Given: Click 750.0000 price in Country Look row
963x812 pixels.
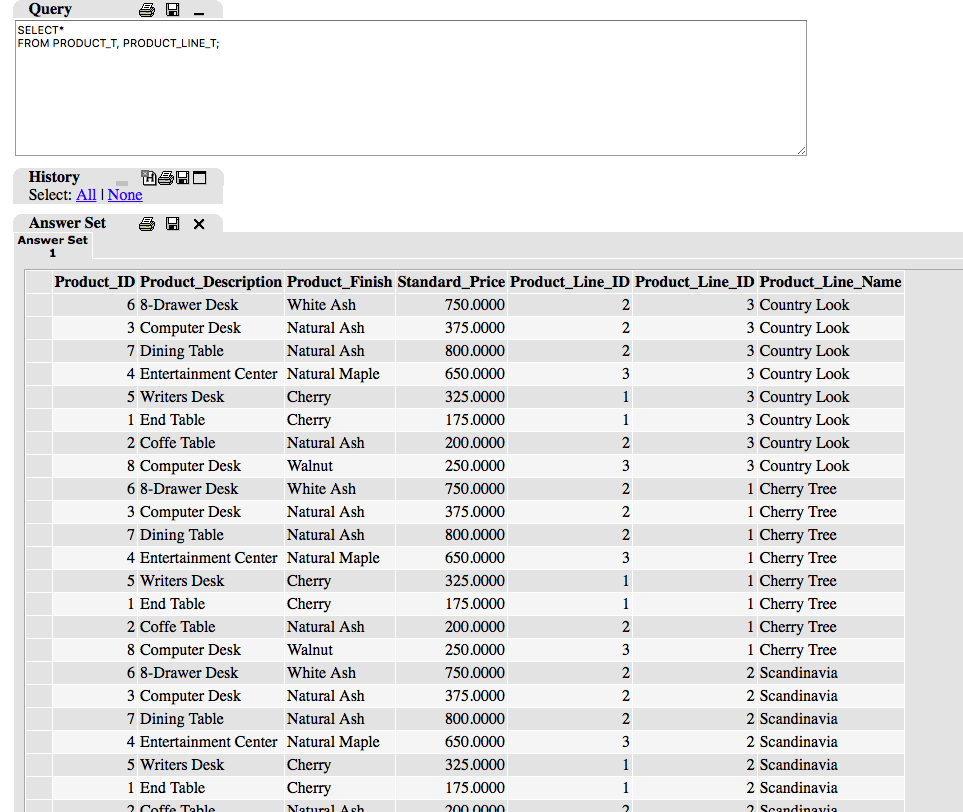Looking at the screenshot, I should (x=475, y=305).
